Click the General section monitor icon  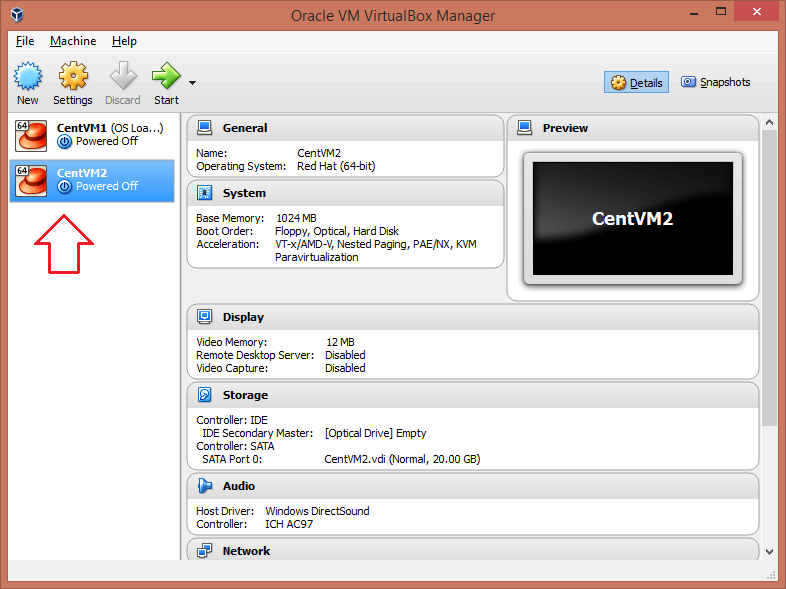(x=205, y=128)
